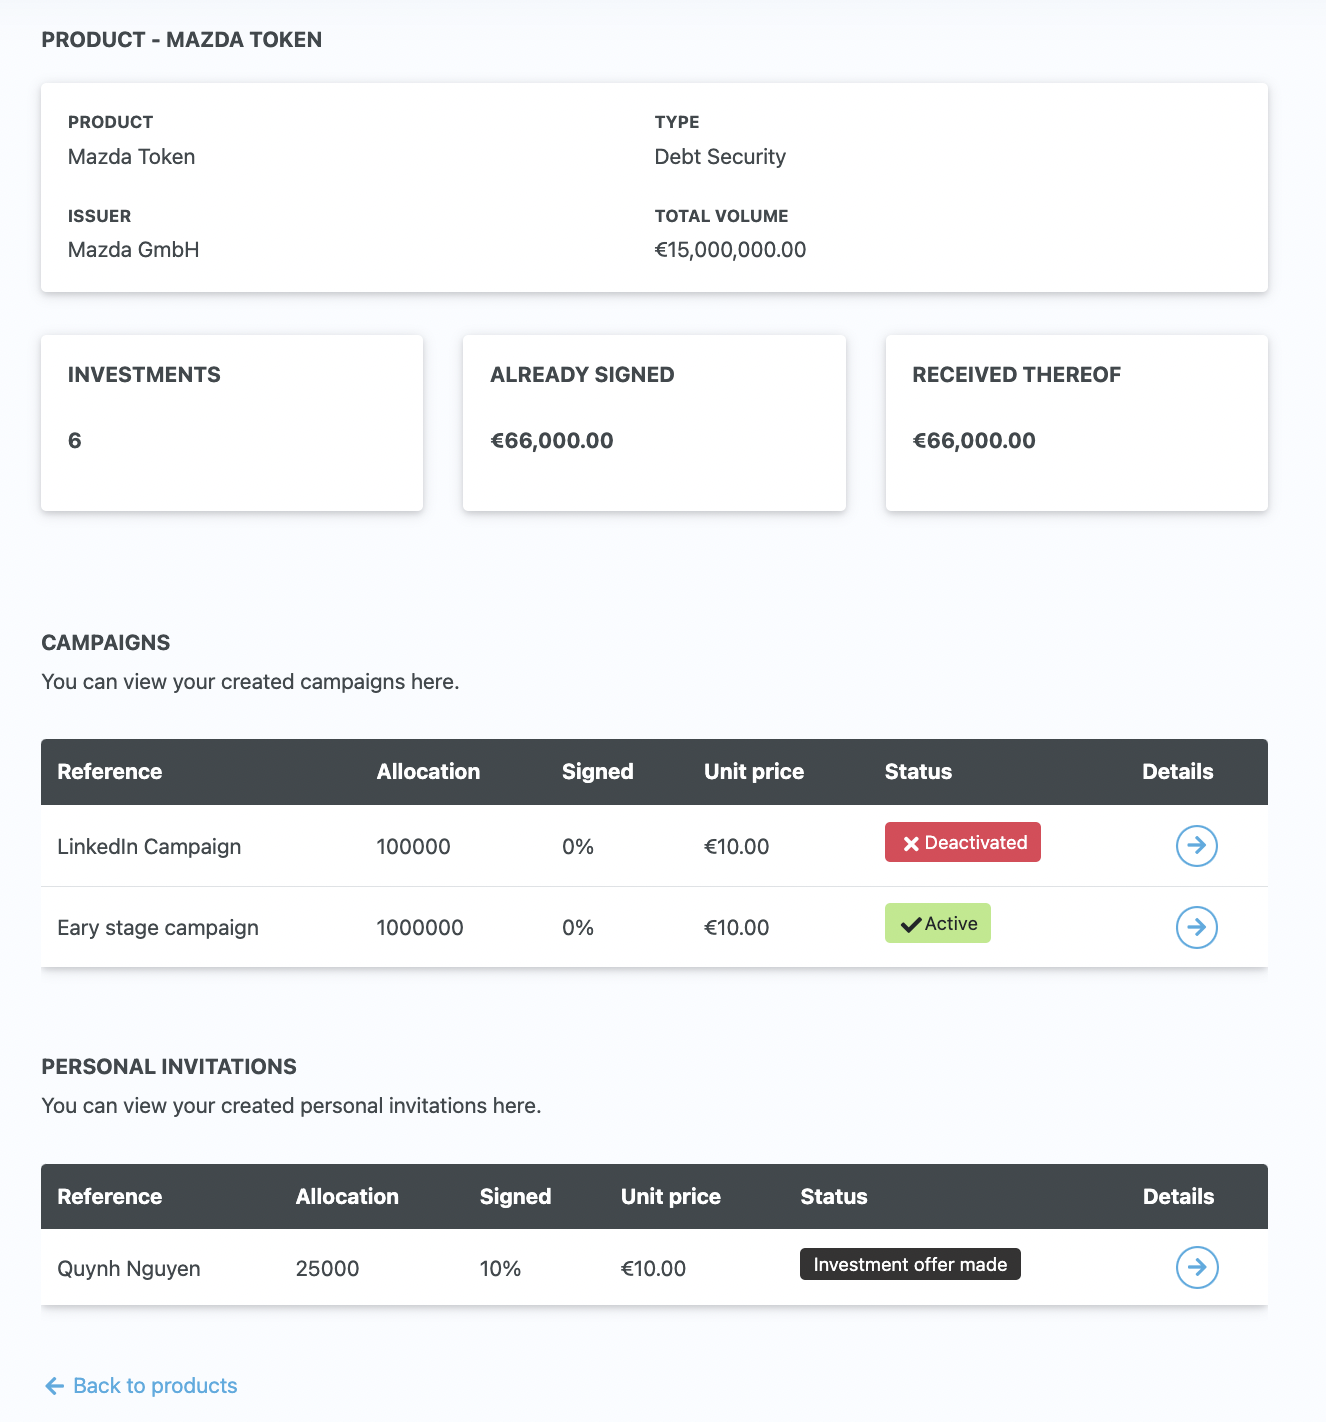Click allocation value 100000

click(413, 846)
